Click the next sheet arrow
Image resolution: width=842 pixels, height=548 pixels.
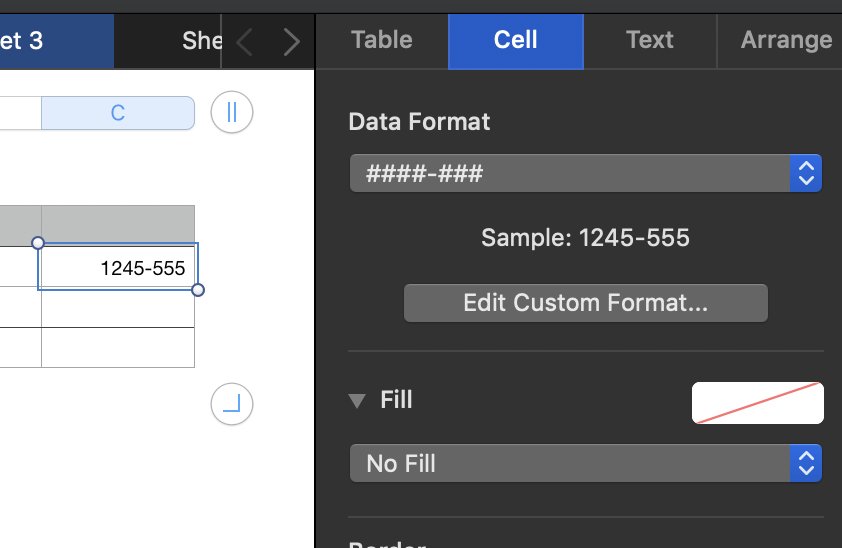pos(291,42)
